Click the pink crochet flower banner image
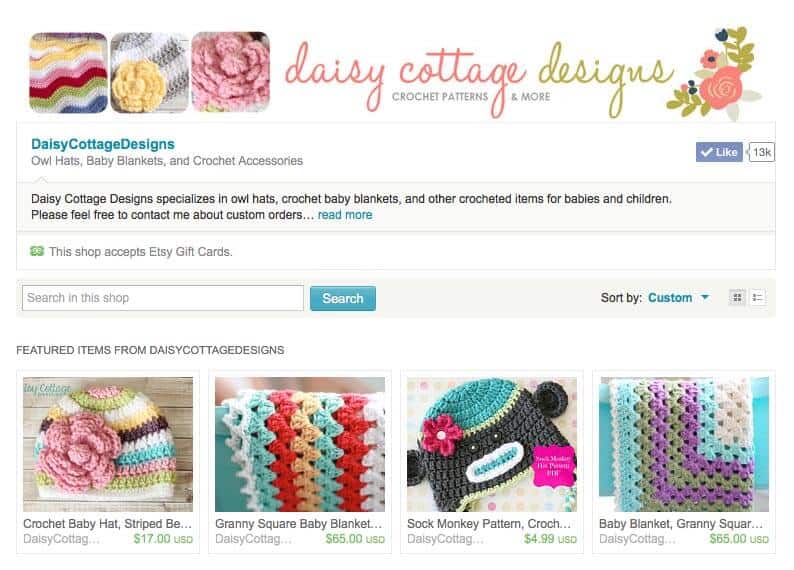 point(230,72)
